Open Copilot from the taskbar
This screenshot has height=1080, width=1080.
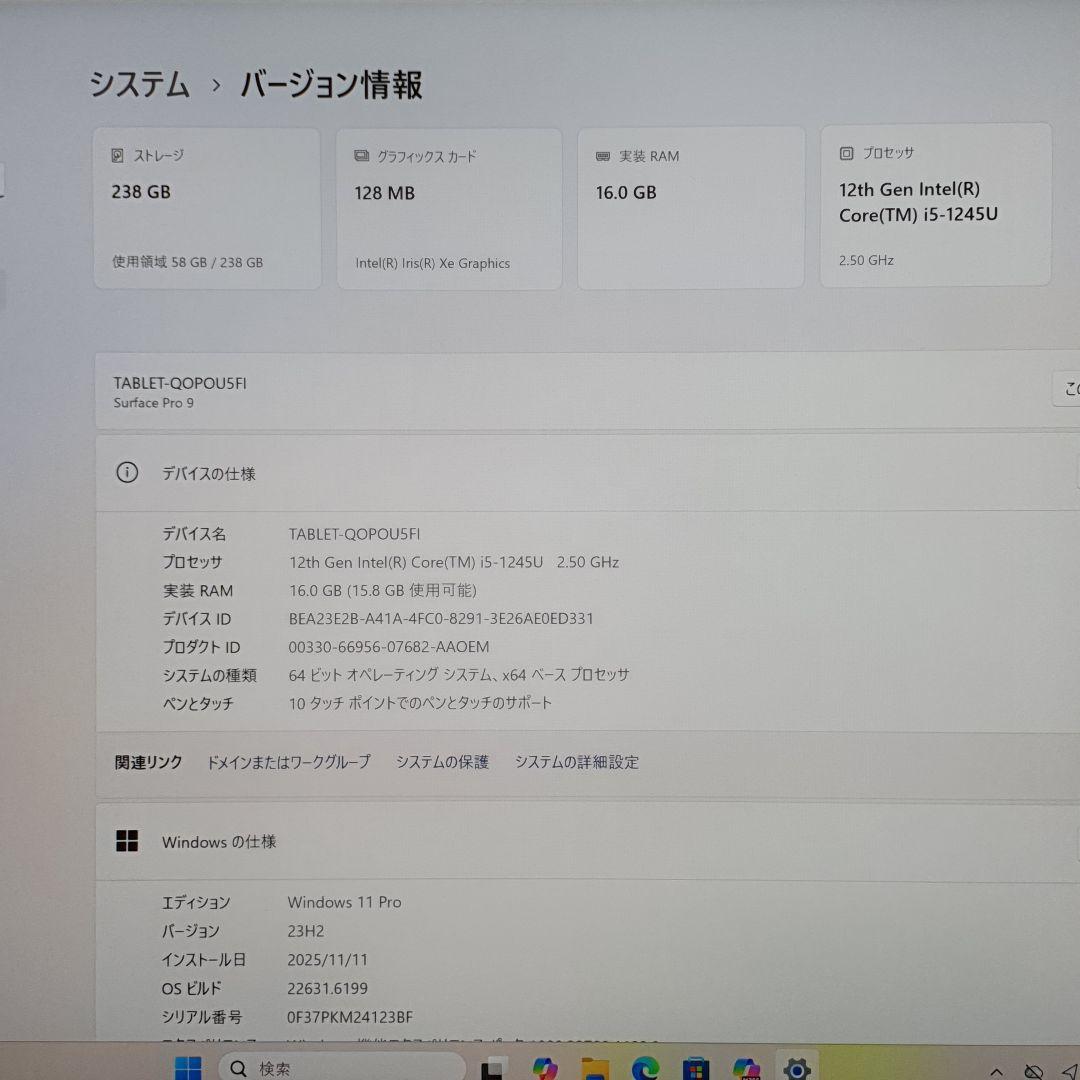(543, 1066)
